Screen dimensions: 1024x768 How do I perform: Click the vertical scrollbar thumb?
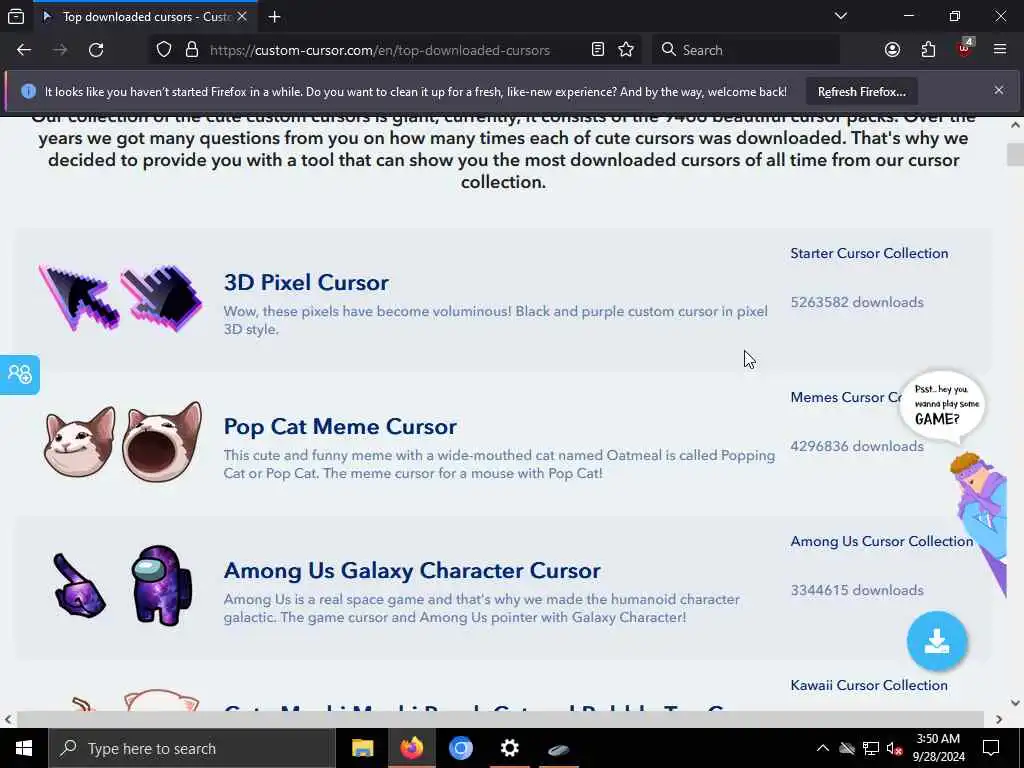(1016, 155)
